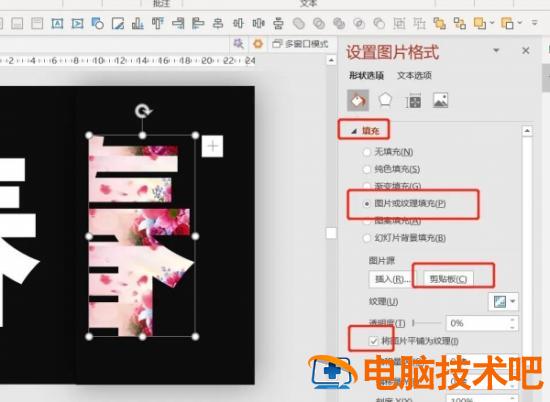550x402 pixels.
Task: Click the distribute vertically toolbar icon
Action: point(279,24)
